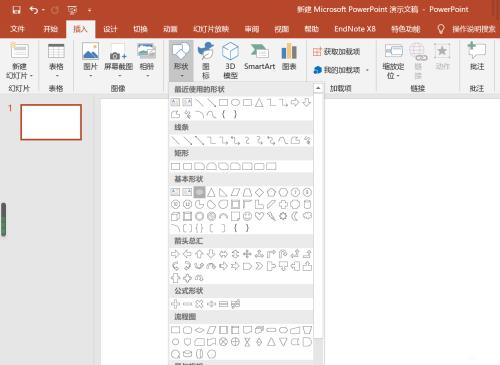Select the Right Arrow in 箭头总汇

point(175,254)
